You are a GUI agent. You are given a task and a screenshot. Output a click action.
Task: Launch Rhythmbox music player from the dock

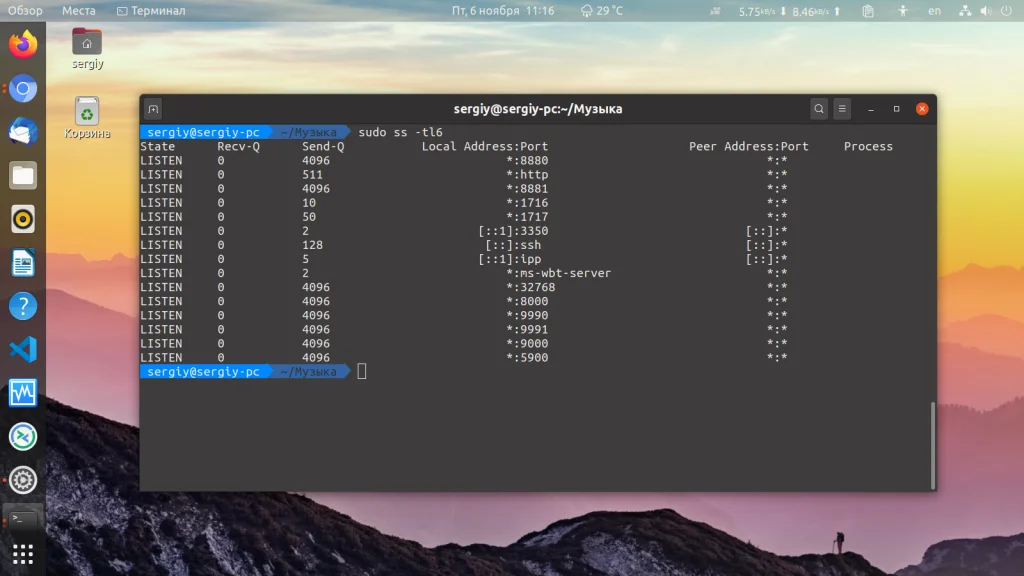tap(23, 219)
